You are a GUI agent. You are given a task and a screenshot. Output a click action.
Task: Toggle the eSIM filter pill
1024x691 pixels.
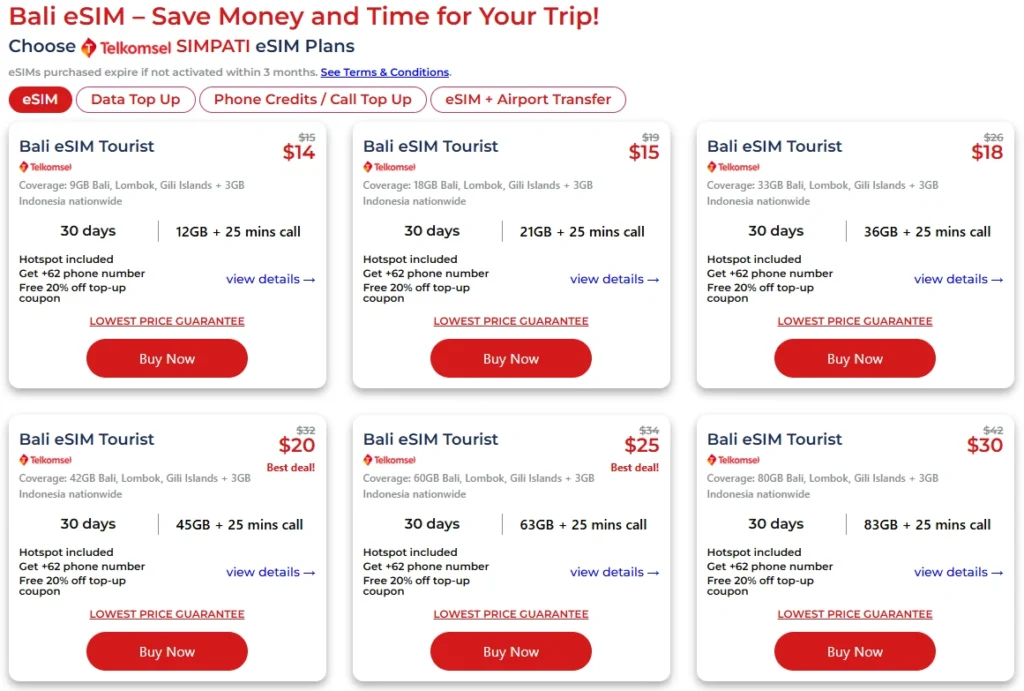pos(40,99)
